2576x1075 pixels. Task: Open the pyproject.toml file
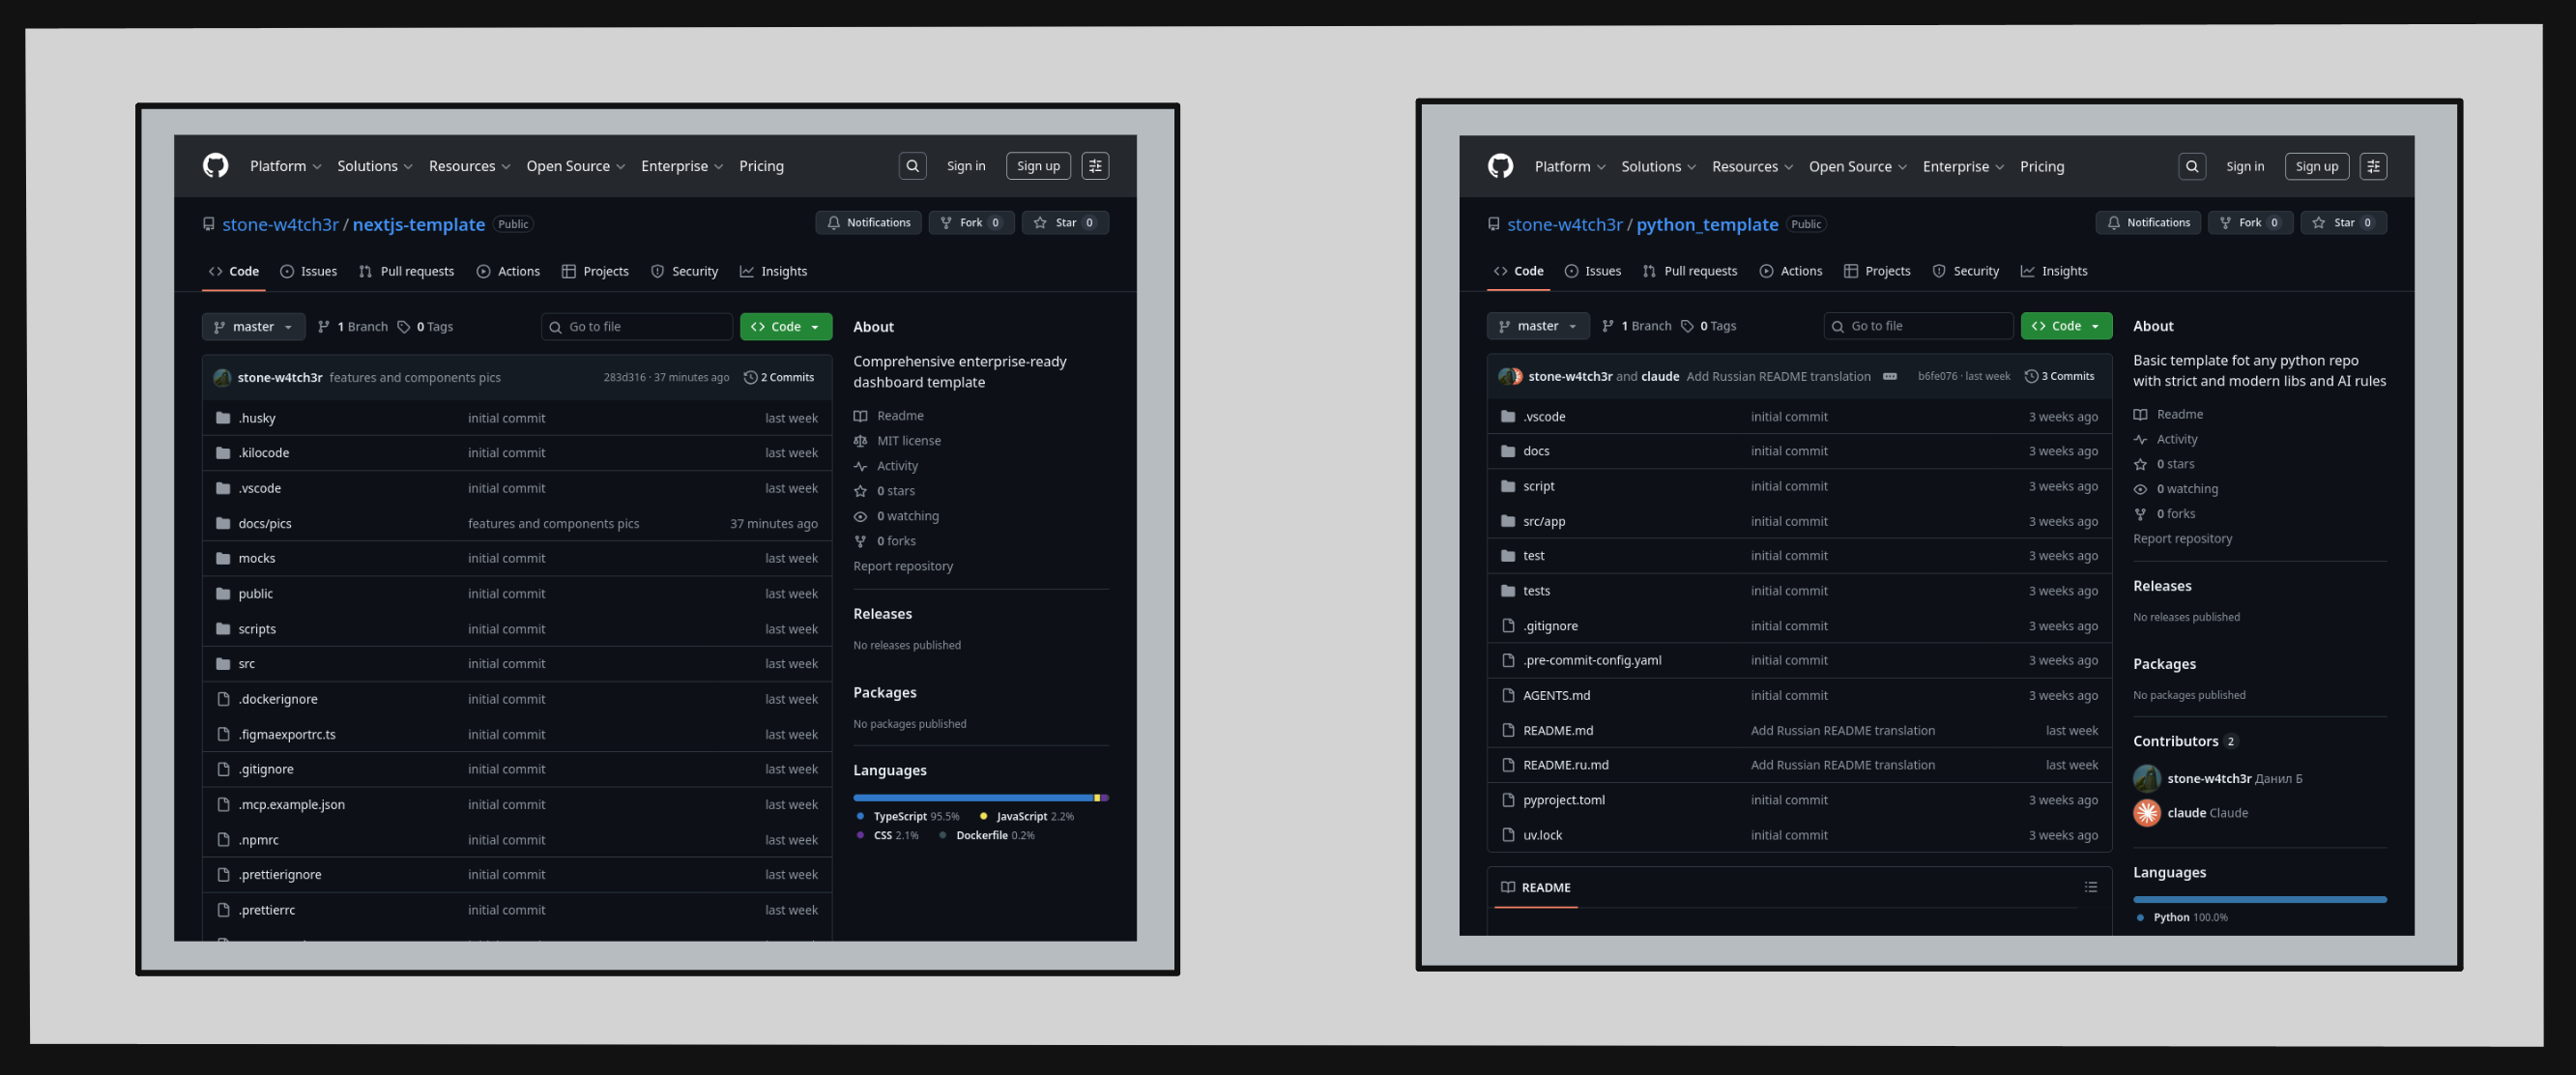1563,801
